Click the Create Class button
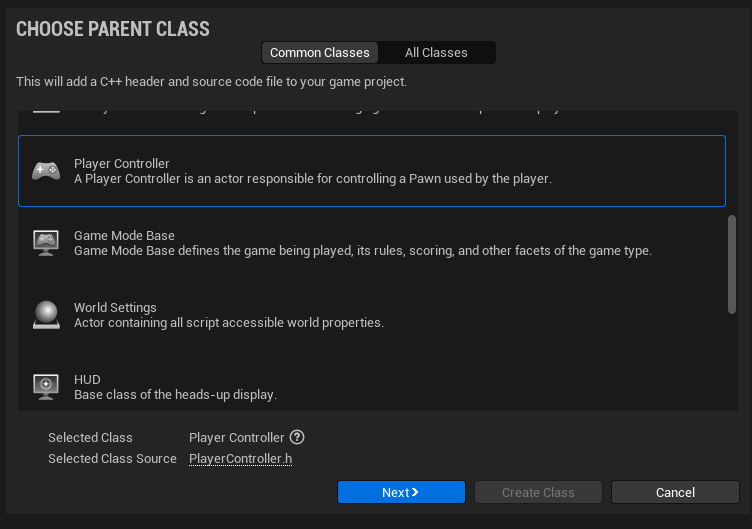 [x=538, y=492]
